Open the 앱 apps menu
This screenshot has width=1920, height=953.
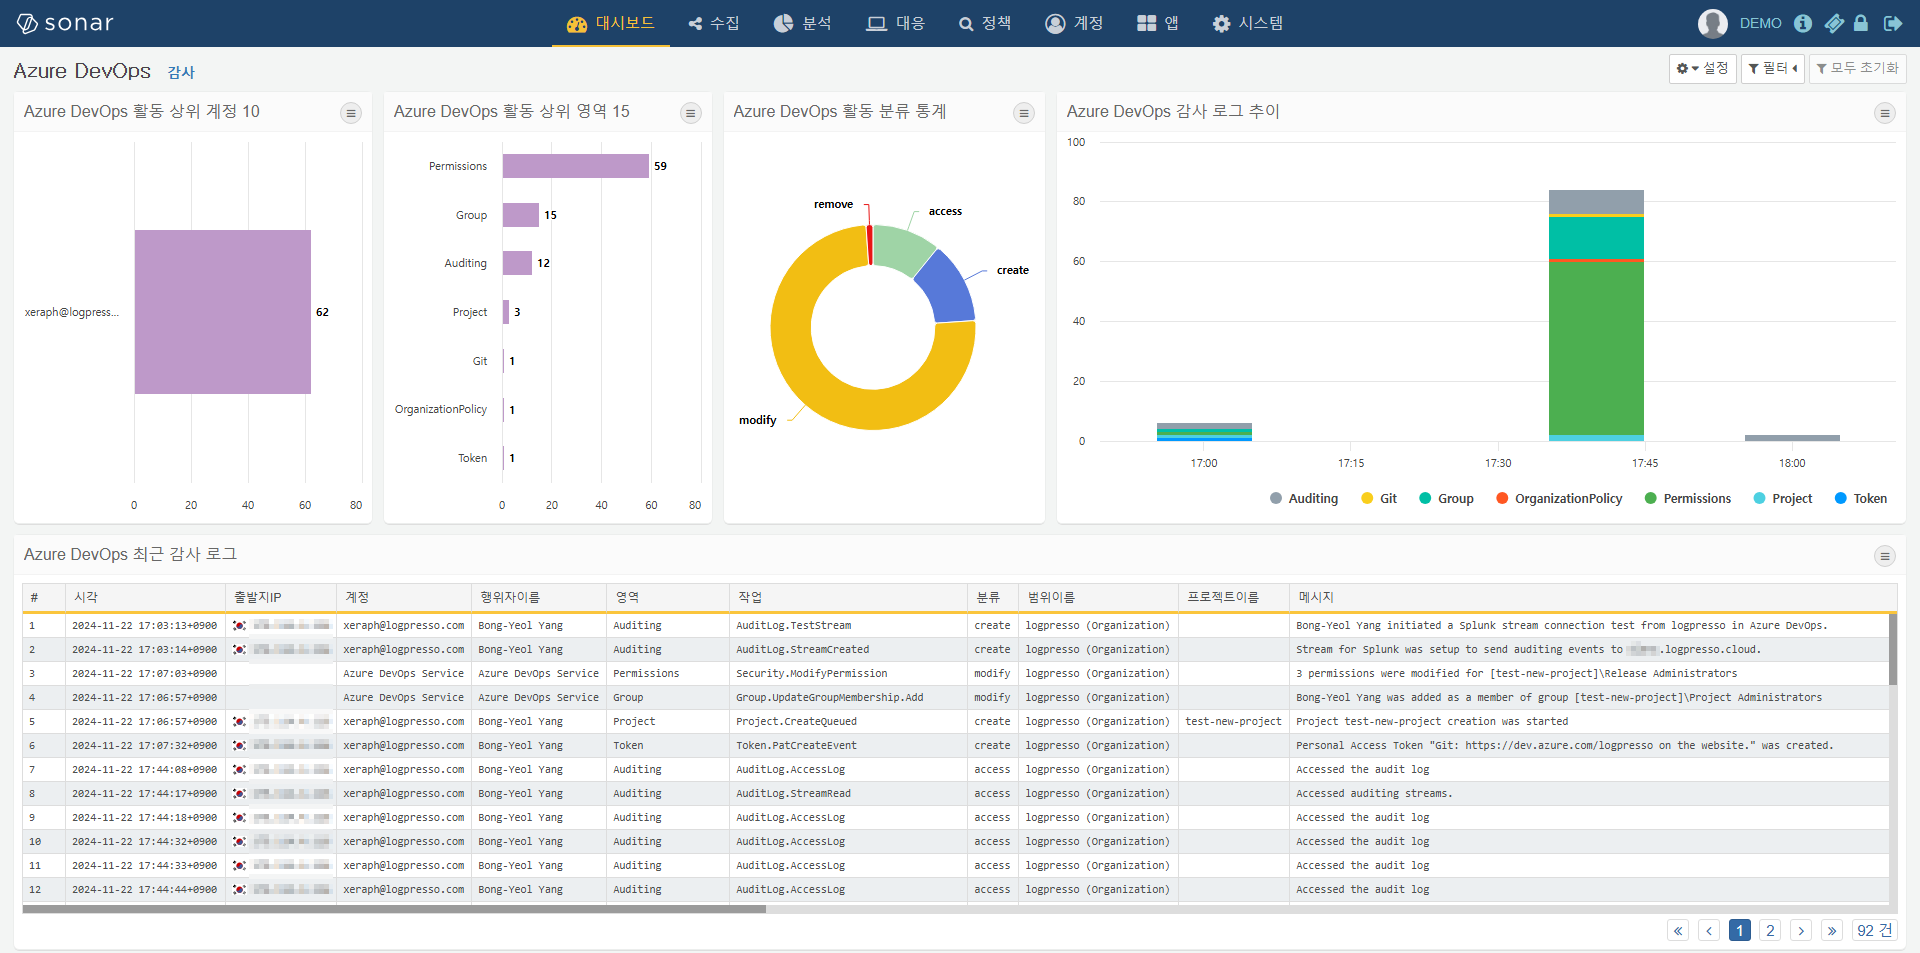click(1158, 23)
